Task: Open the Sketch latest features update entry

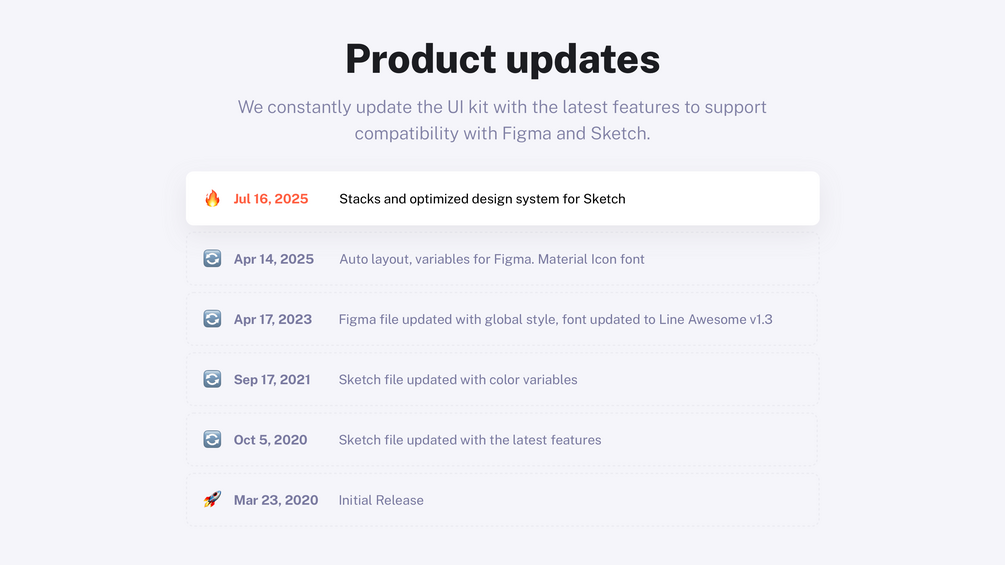Action: point(470,439)
